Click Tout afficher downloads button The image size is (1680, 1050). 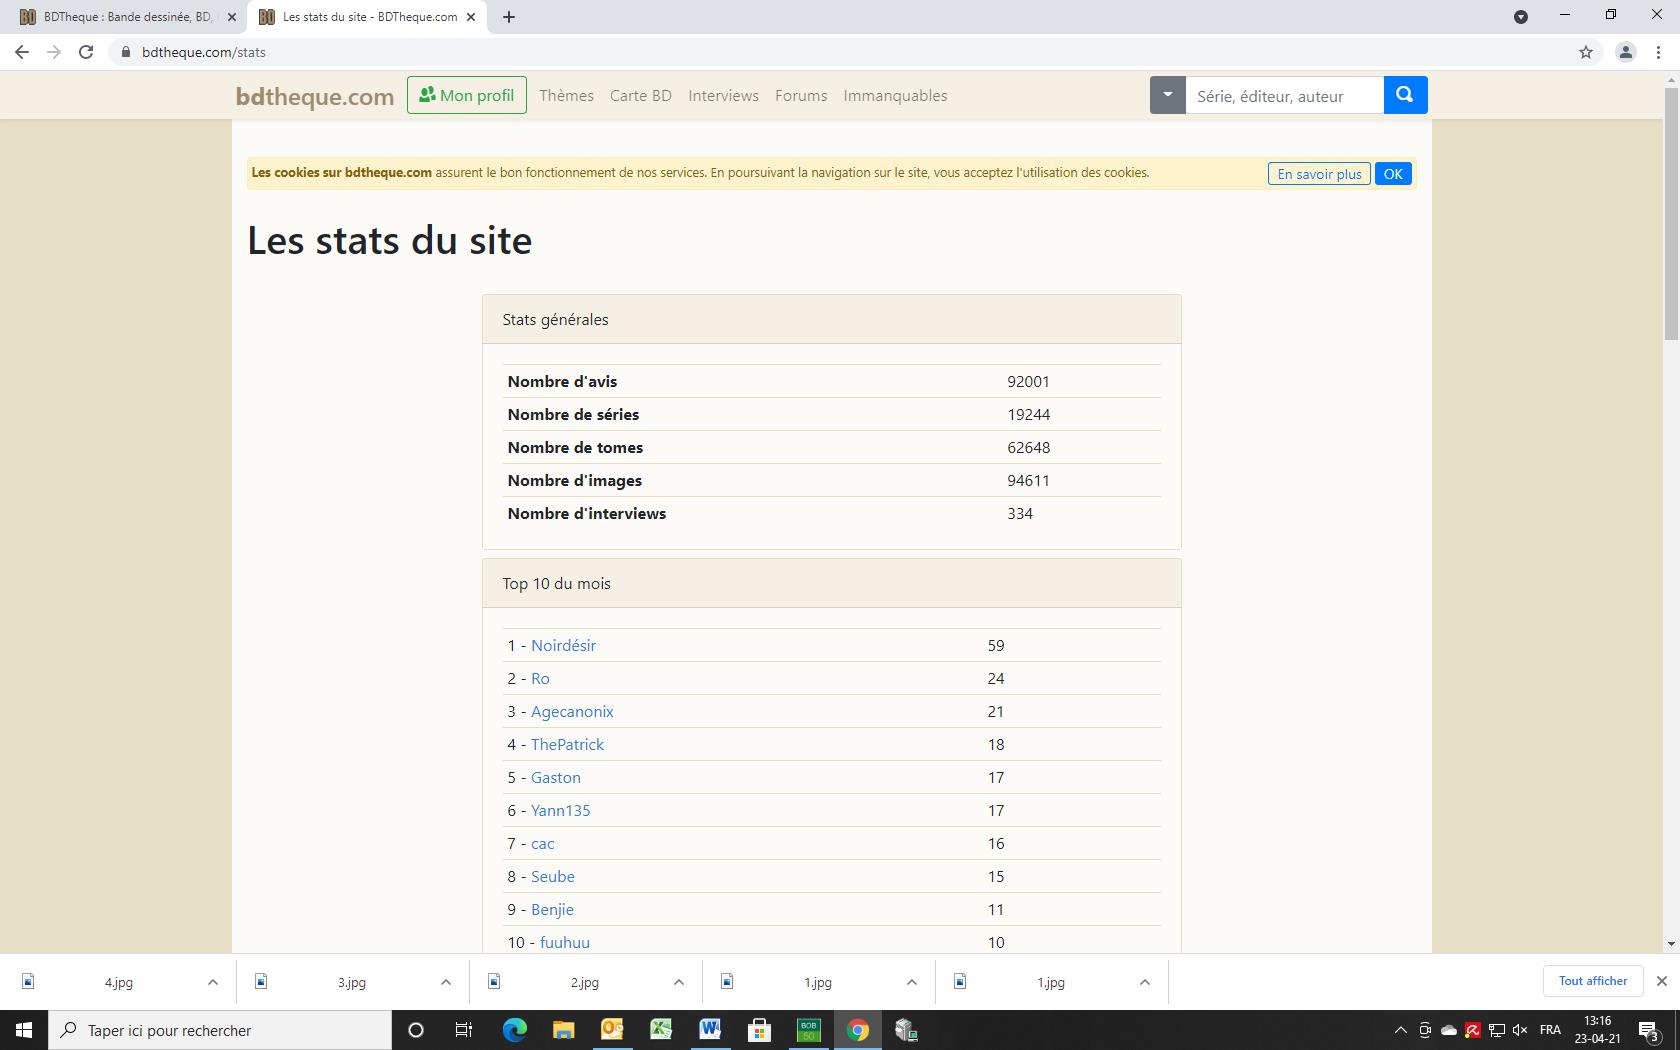[1593, 981]
